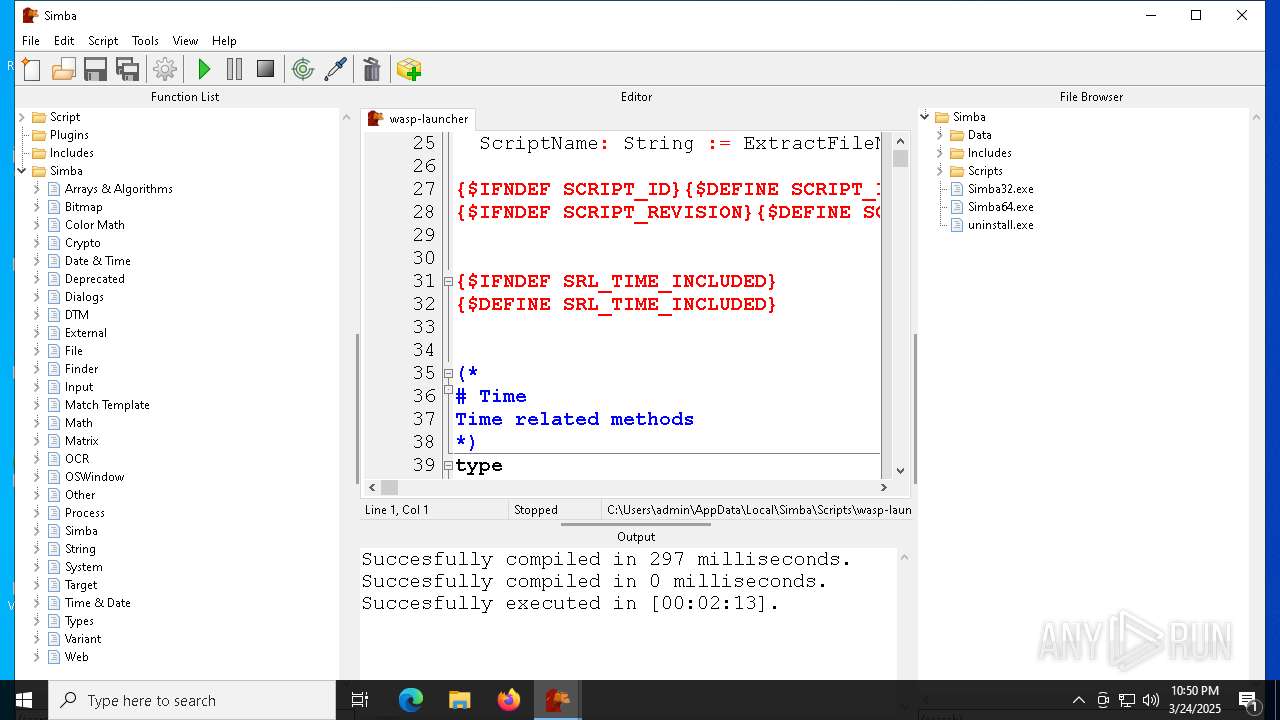
Task: Click the Stopped status indicator
Action: coord(536,510)
